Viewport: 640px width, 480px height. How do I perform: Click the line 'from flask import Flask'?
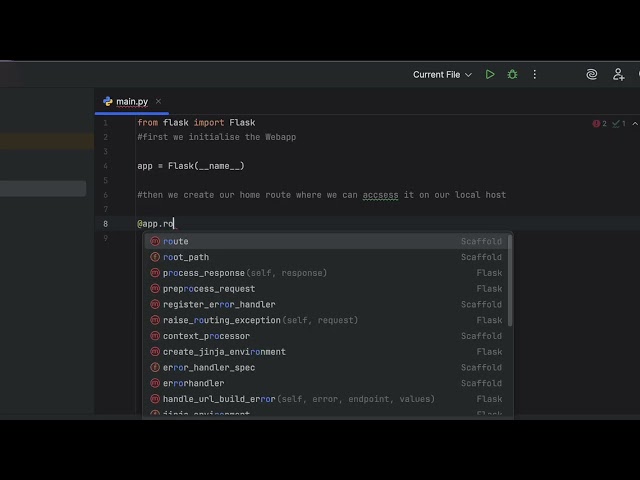(196, 123)
